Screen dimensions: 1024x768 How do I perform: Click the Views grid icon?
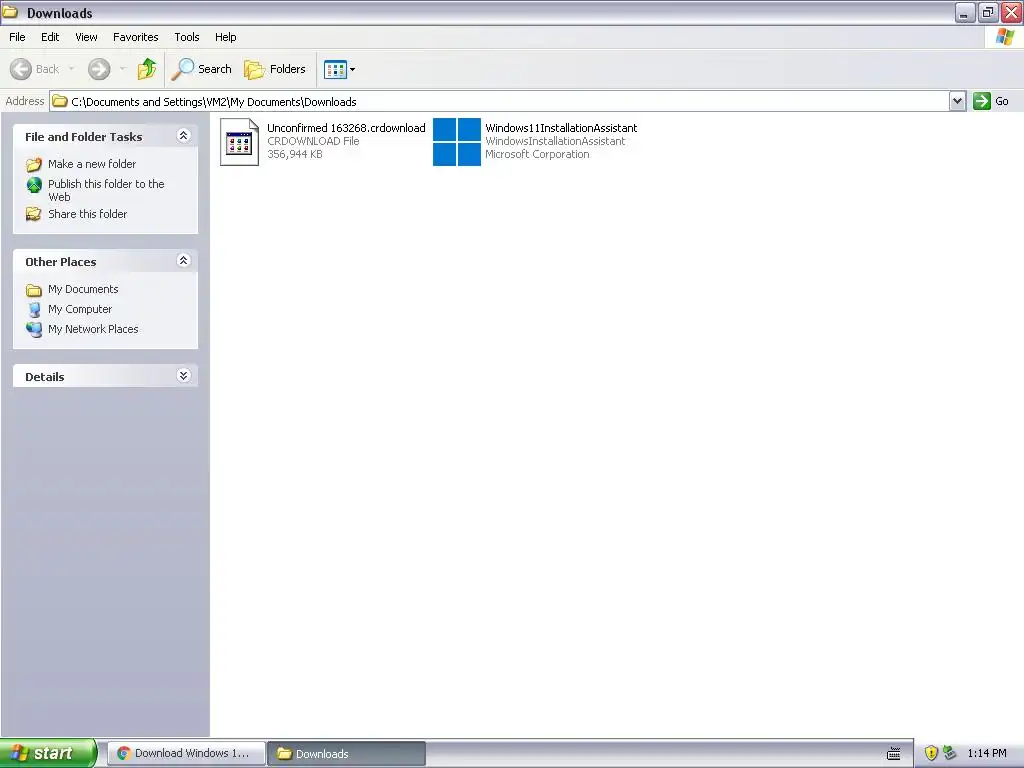(336, 69)
